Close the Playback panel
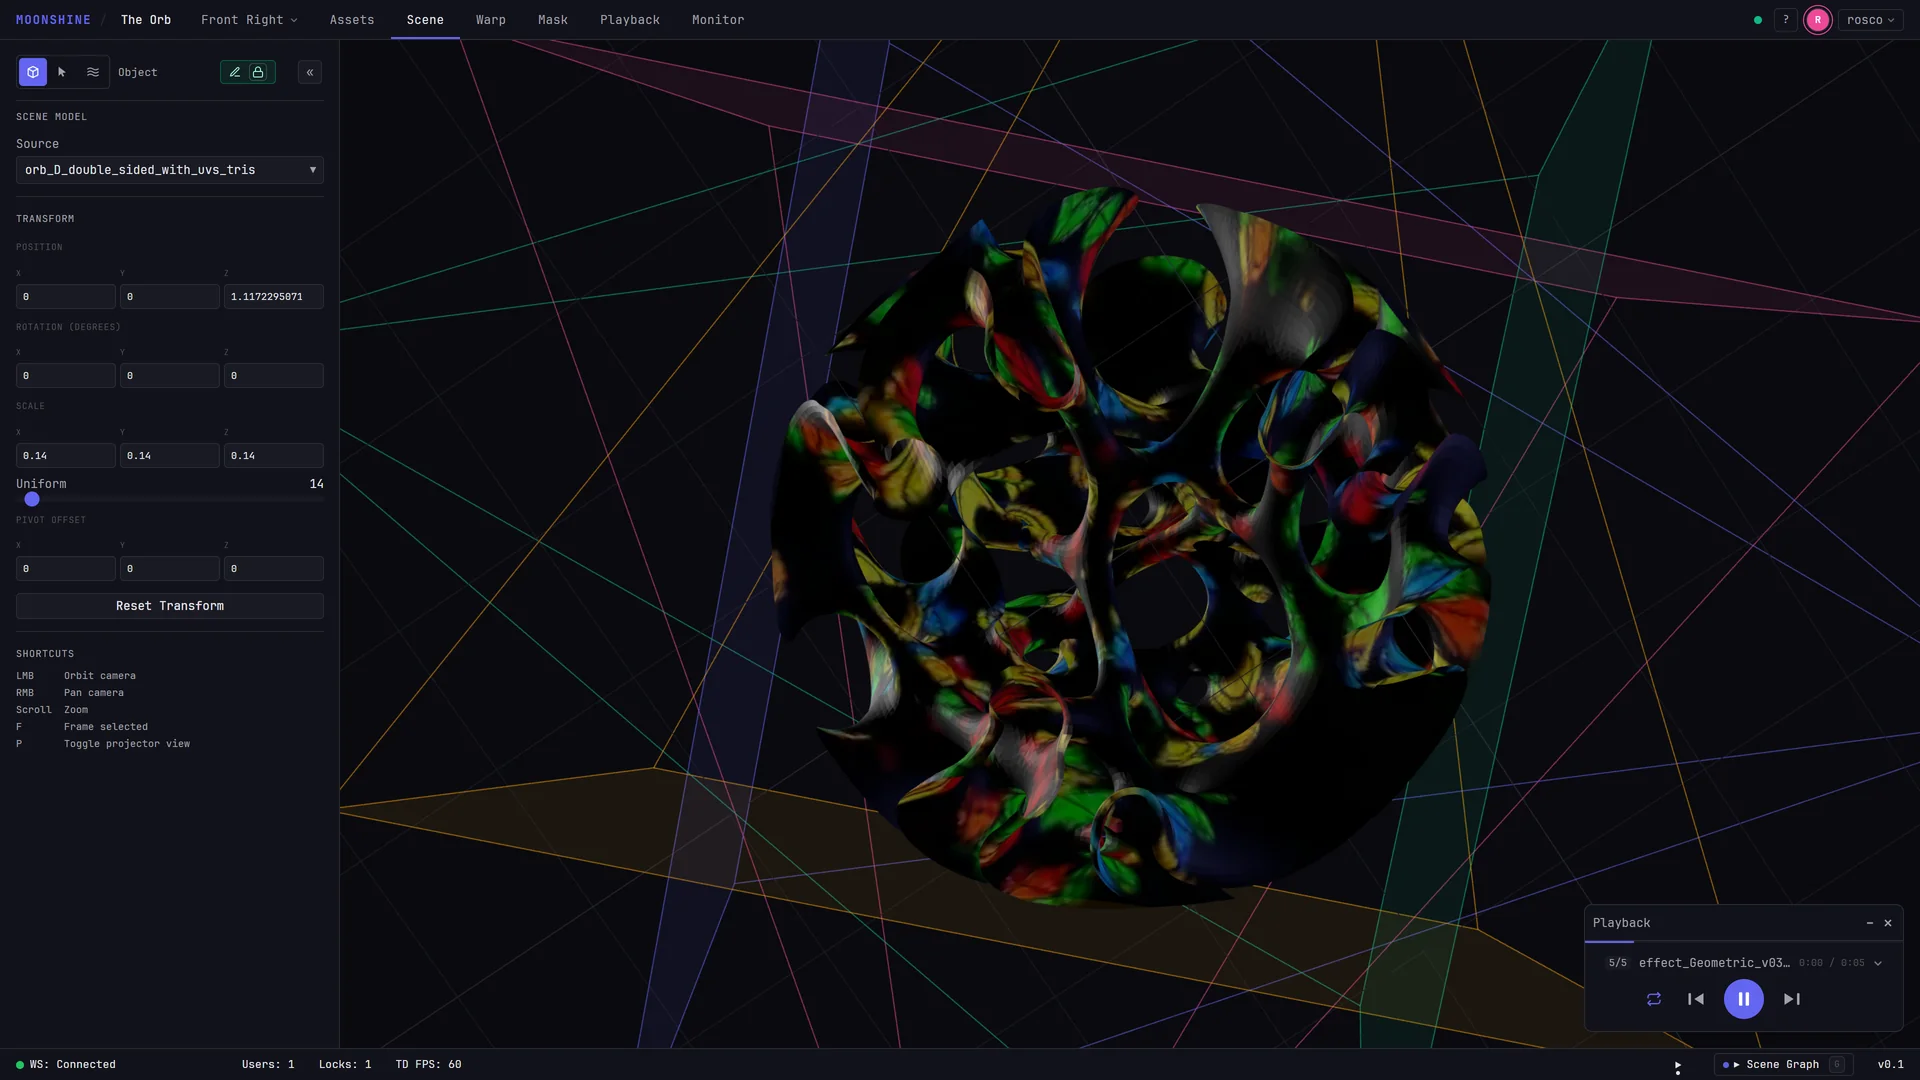Image resolution: width=1920 pixels, height=1080 pixels. tap(1888, 923)
